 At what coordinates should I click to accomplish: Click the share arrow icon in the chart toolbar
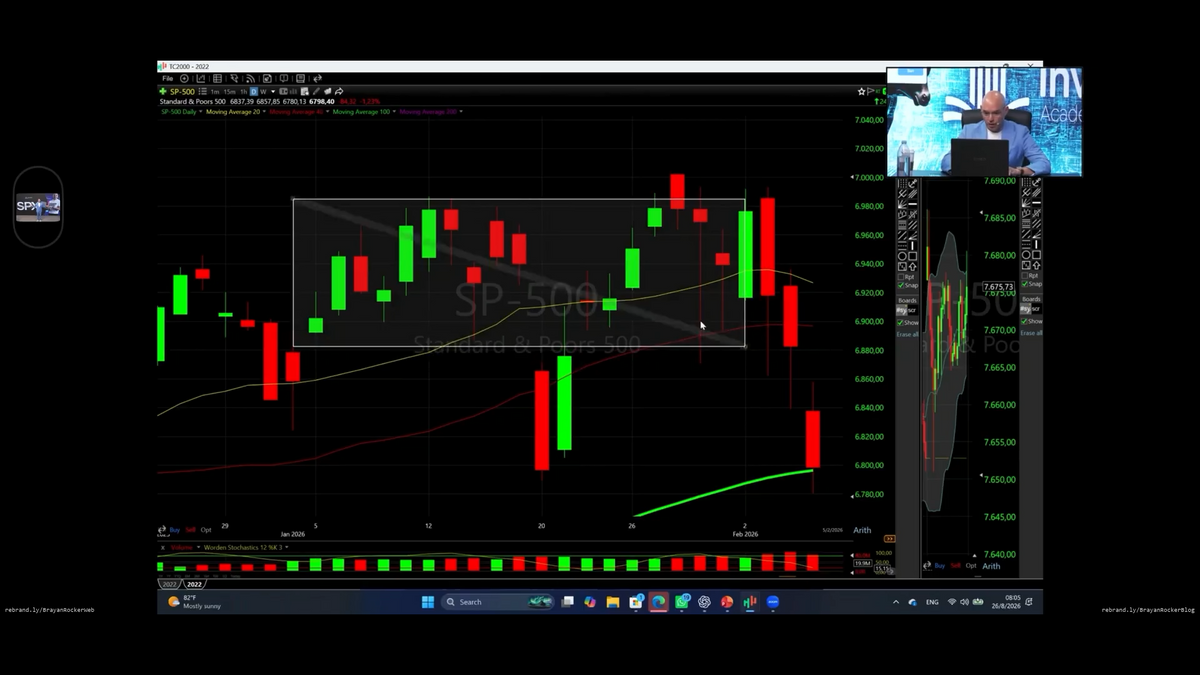coord(339,91)
